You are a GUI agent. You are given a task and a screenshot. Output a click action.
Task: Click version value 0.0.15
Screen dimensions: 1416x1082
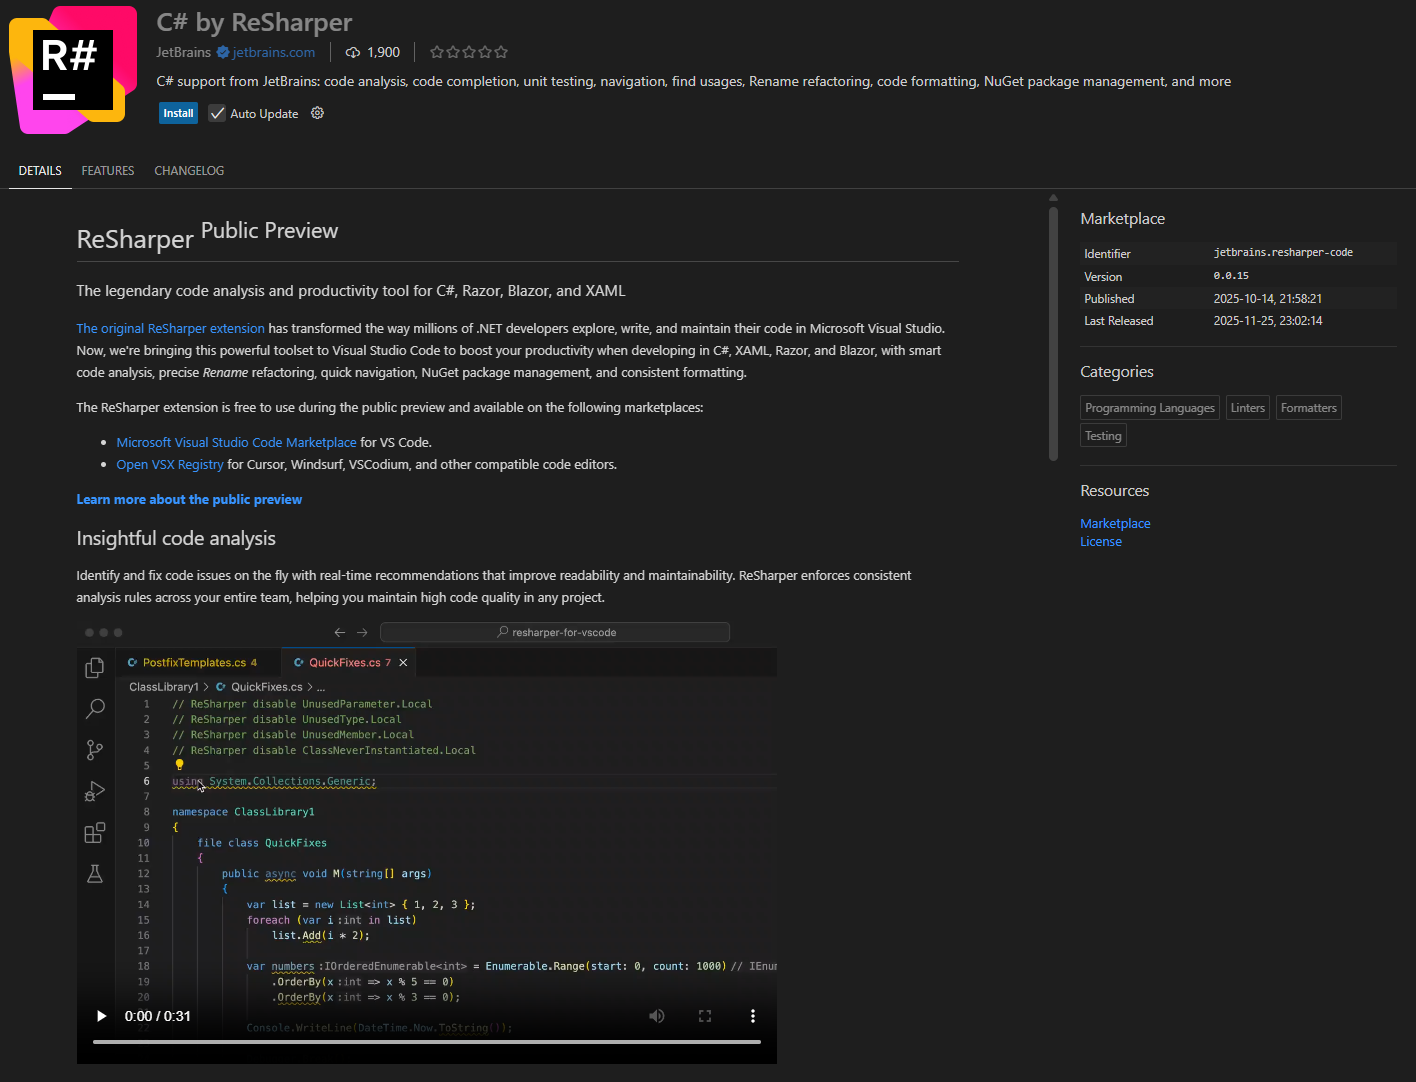click(1231, 276)
